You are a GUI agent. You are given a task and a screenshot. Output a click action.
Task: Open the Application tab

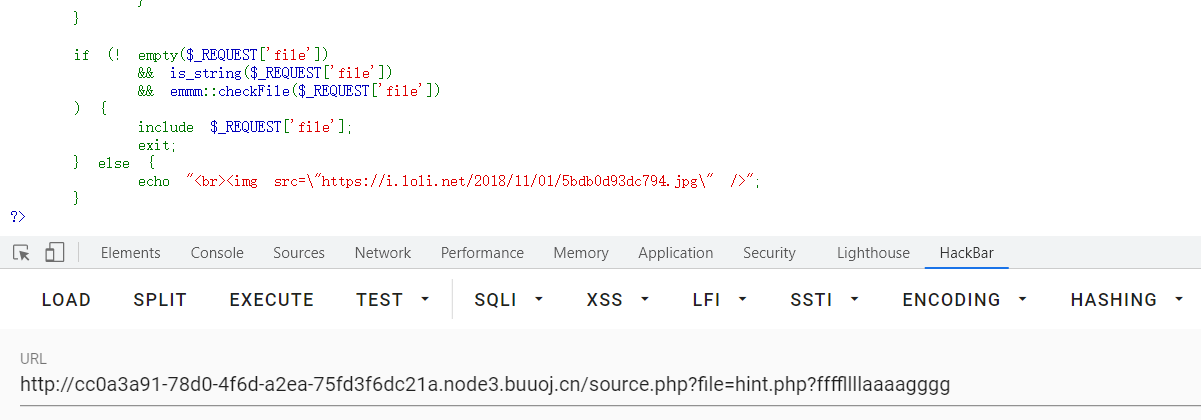[x=676, y=253]
